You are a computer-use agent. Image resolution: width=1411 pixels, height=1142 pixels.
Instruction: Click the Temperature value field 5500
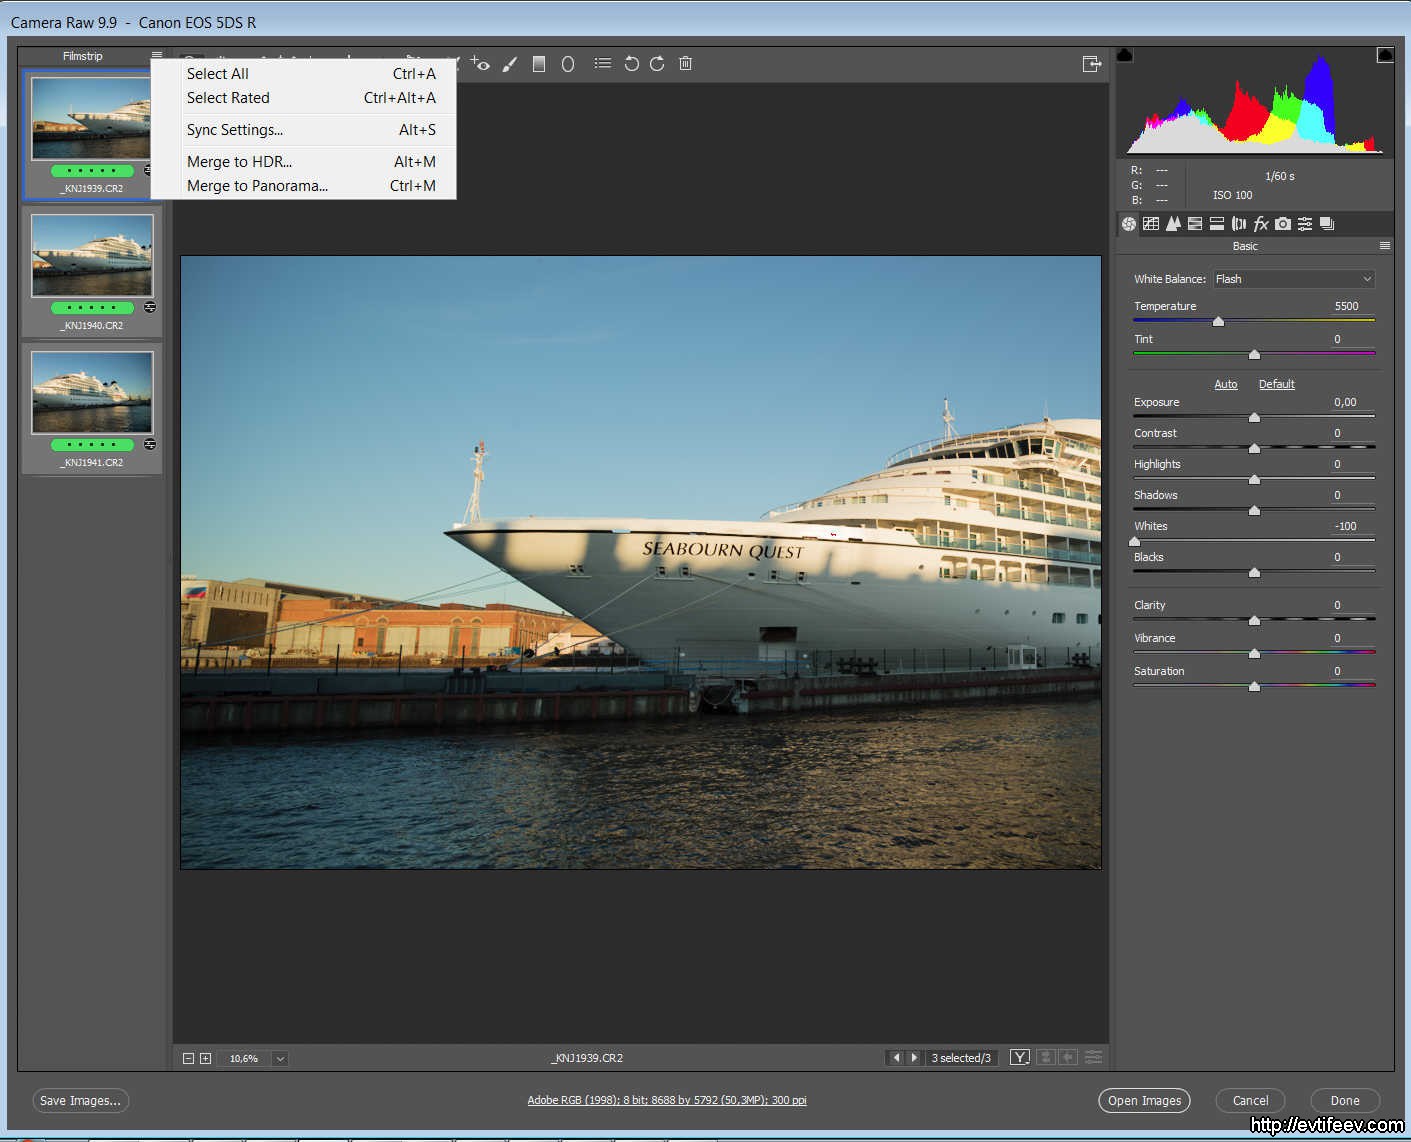pos(1346,306)
